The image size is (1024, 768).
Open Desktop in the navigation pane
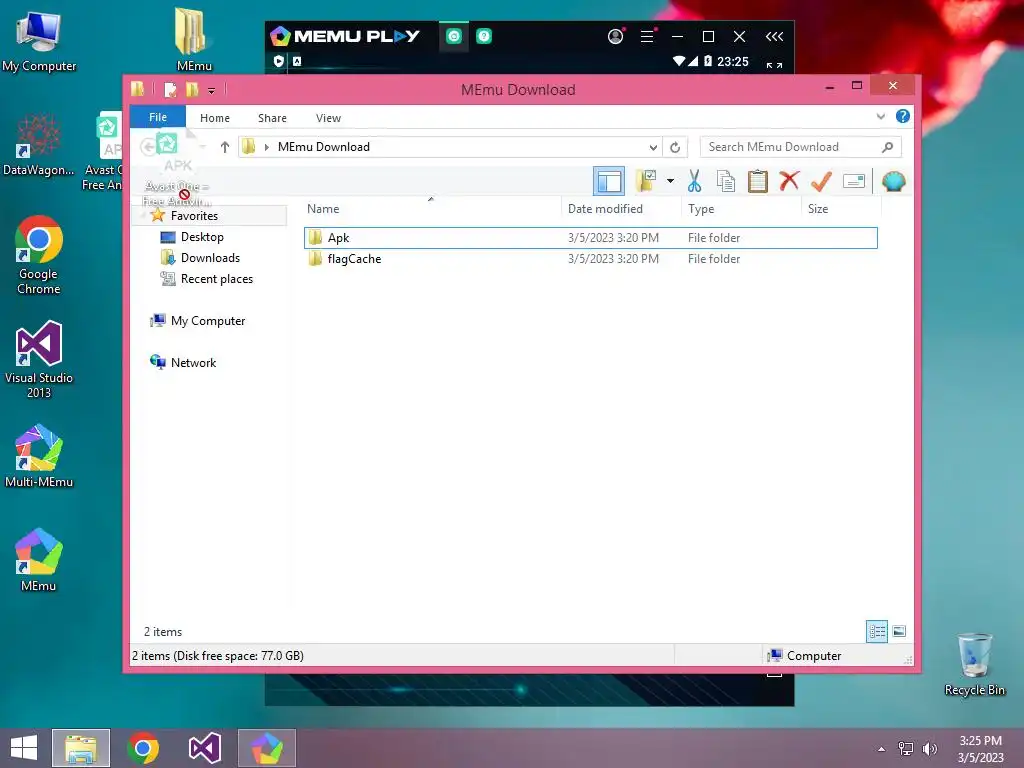pos(202,236)
